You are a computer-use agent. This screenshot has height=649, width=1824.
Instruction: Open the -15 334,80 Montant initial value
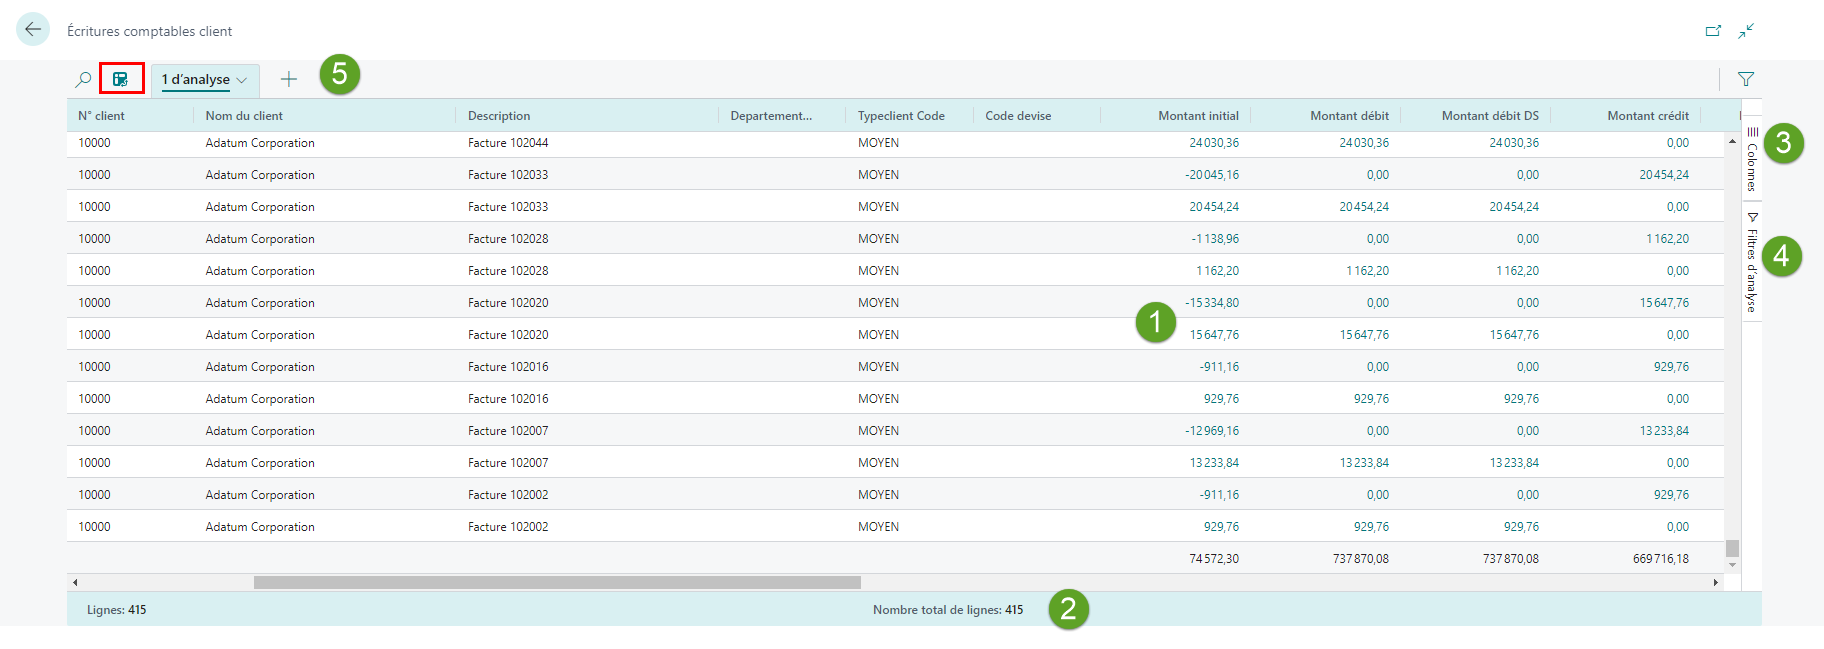click(x=1212, y=303)
